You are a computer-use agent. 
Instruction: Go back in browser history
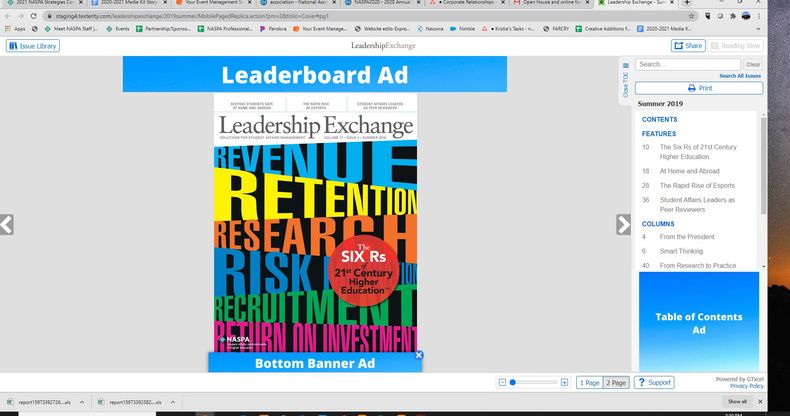pos(8,16)
